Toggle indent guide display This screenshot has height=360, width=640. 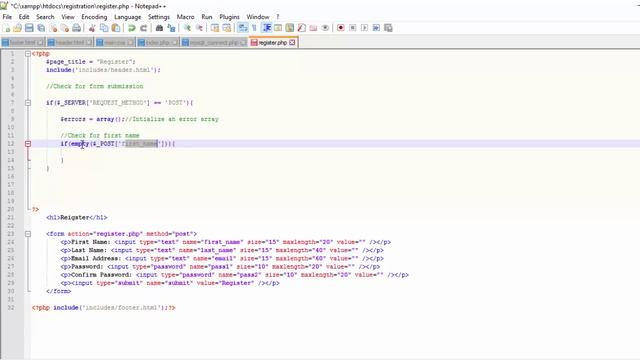pyautogui.click(x=266, y=28)
